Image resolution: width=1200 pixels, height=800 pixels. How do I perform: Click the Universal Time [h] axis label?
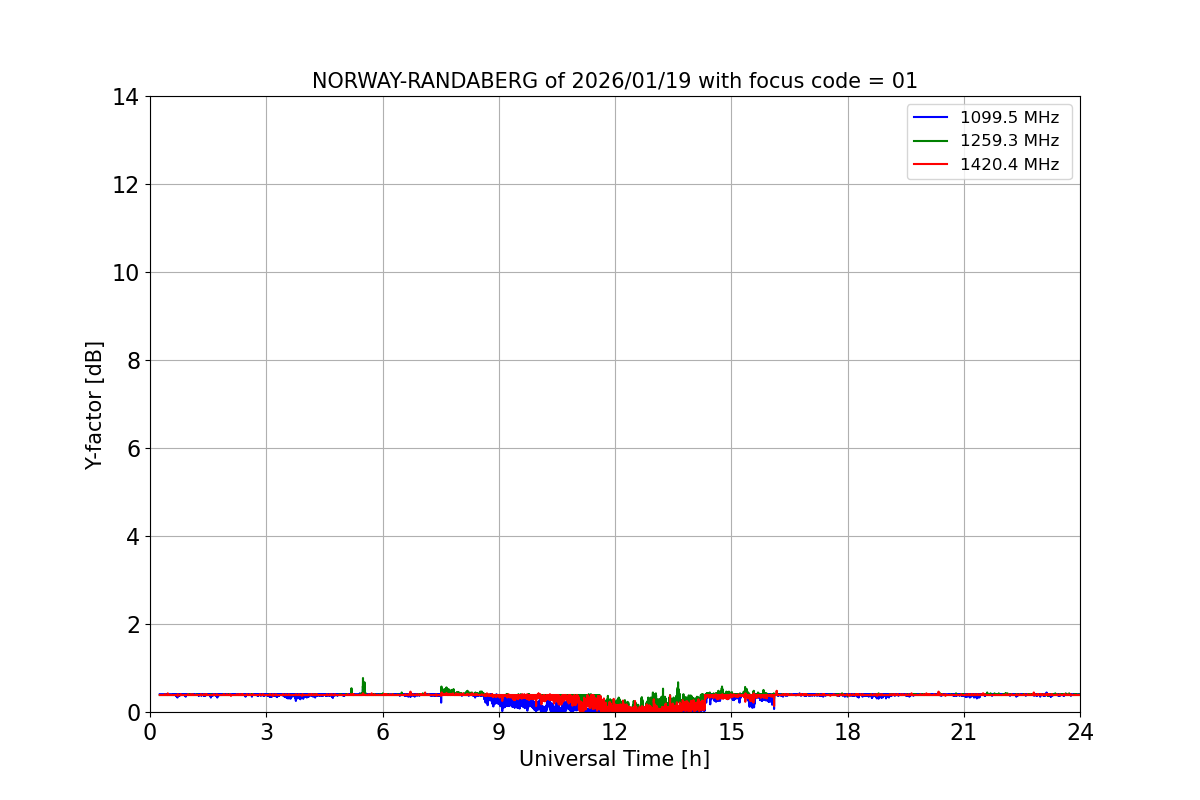tap(614, 759)
